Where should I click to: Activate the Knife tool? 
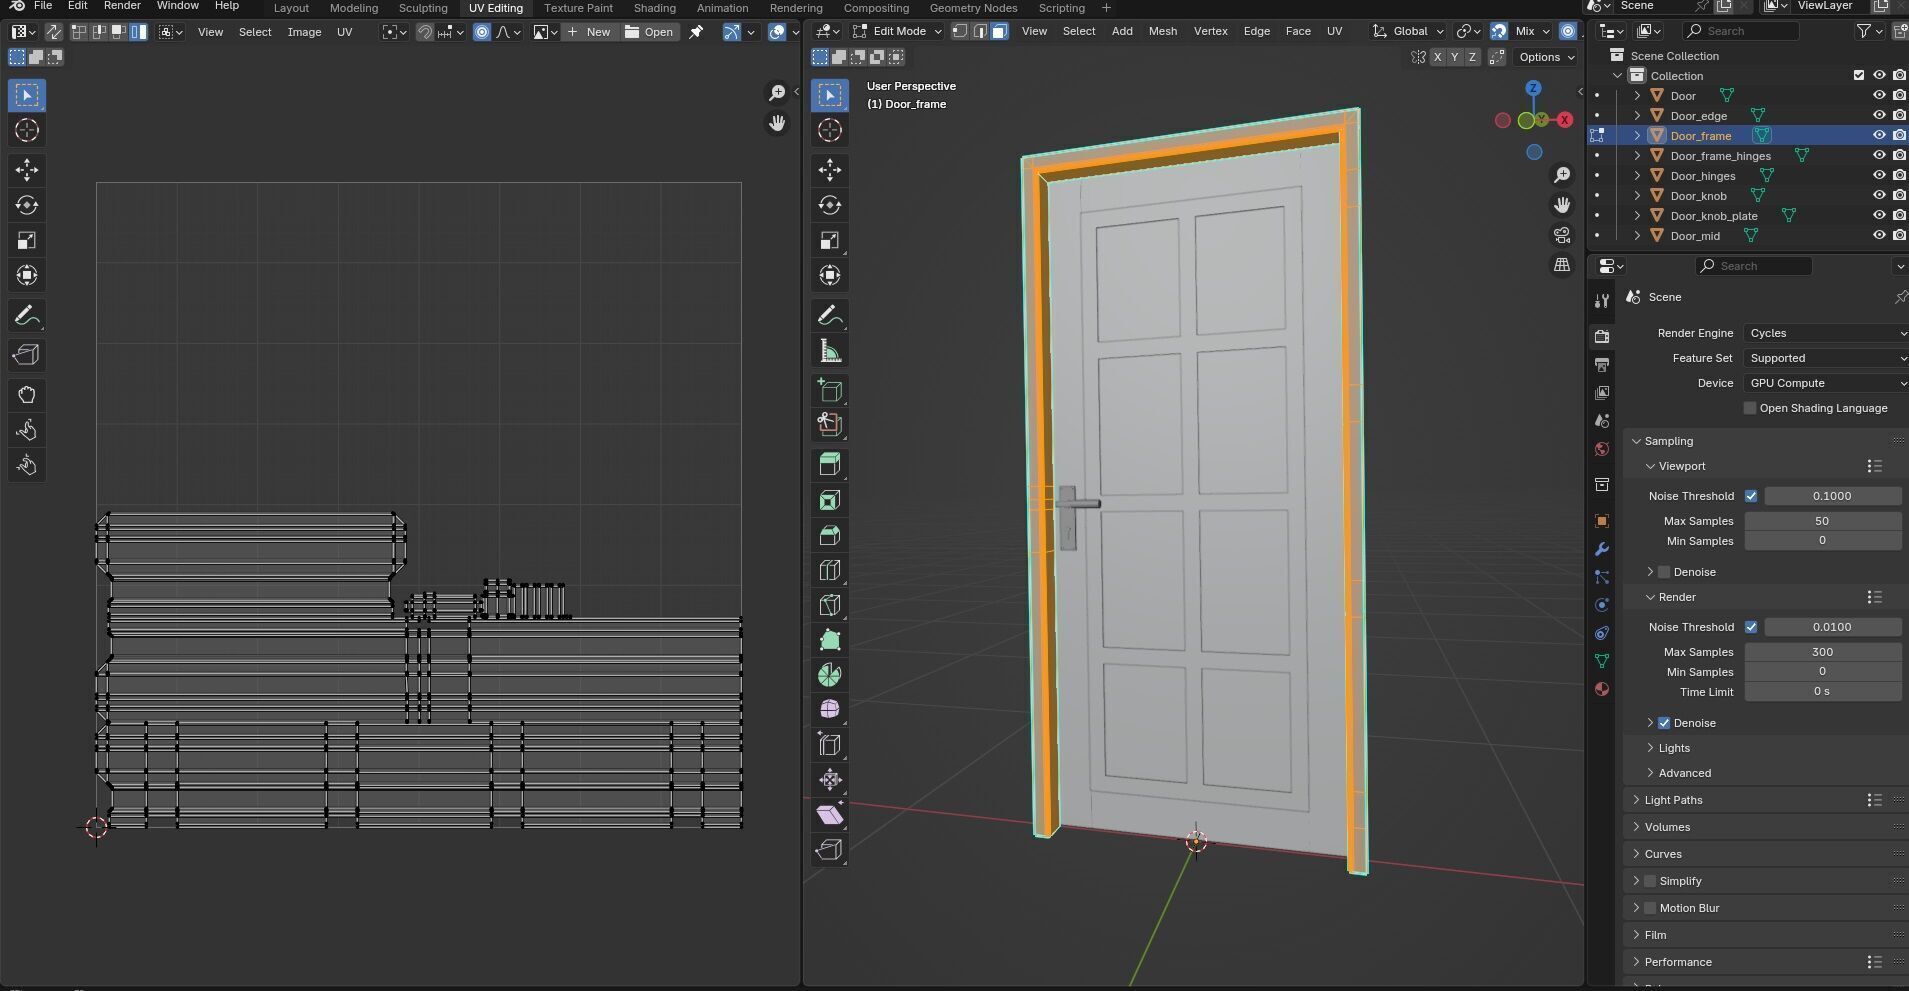[830, 605]
